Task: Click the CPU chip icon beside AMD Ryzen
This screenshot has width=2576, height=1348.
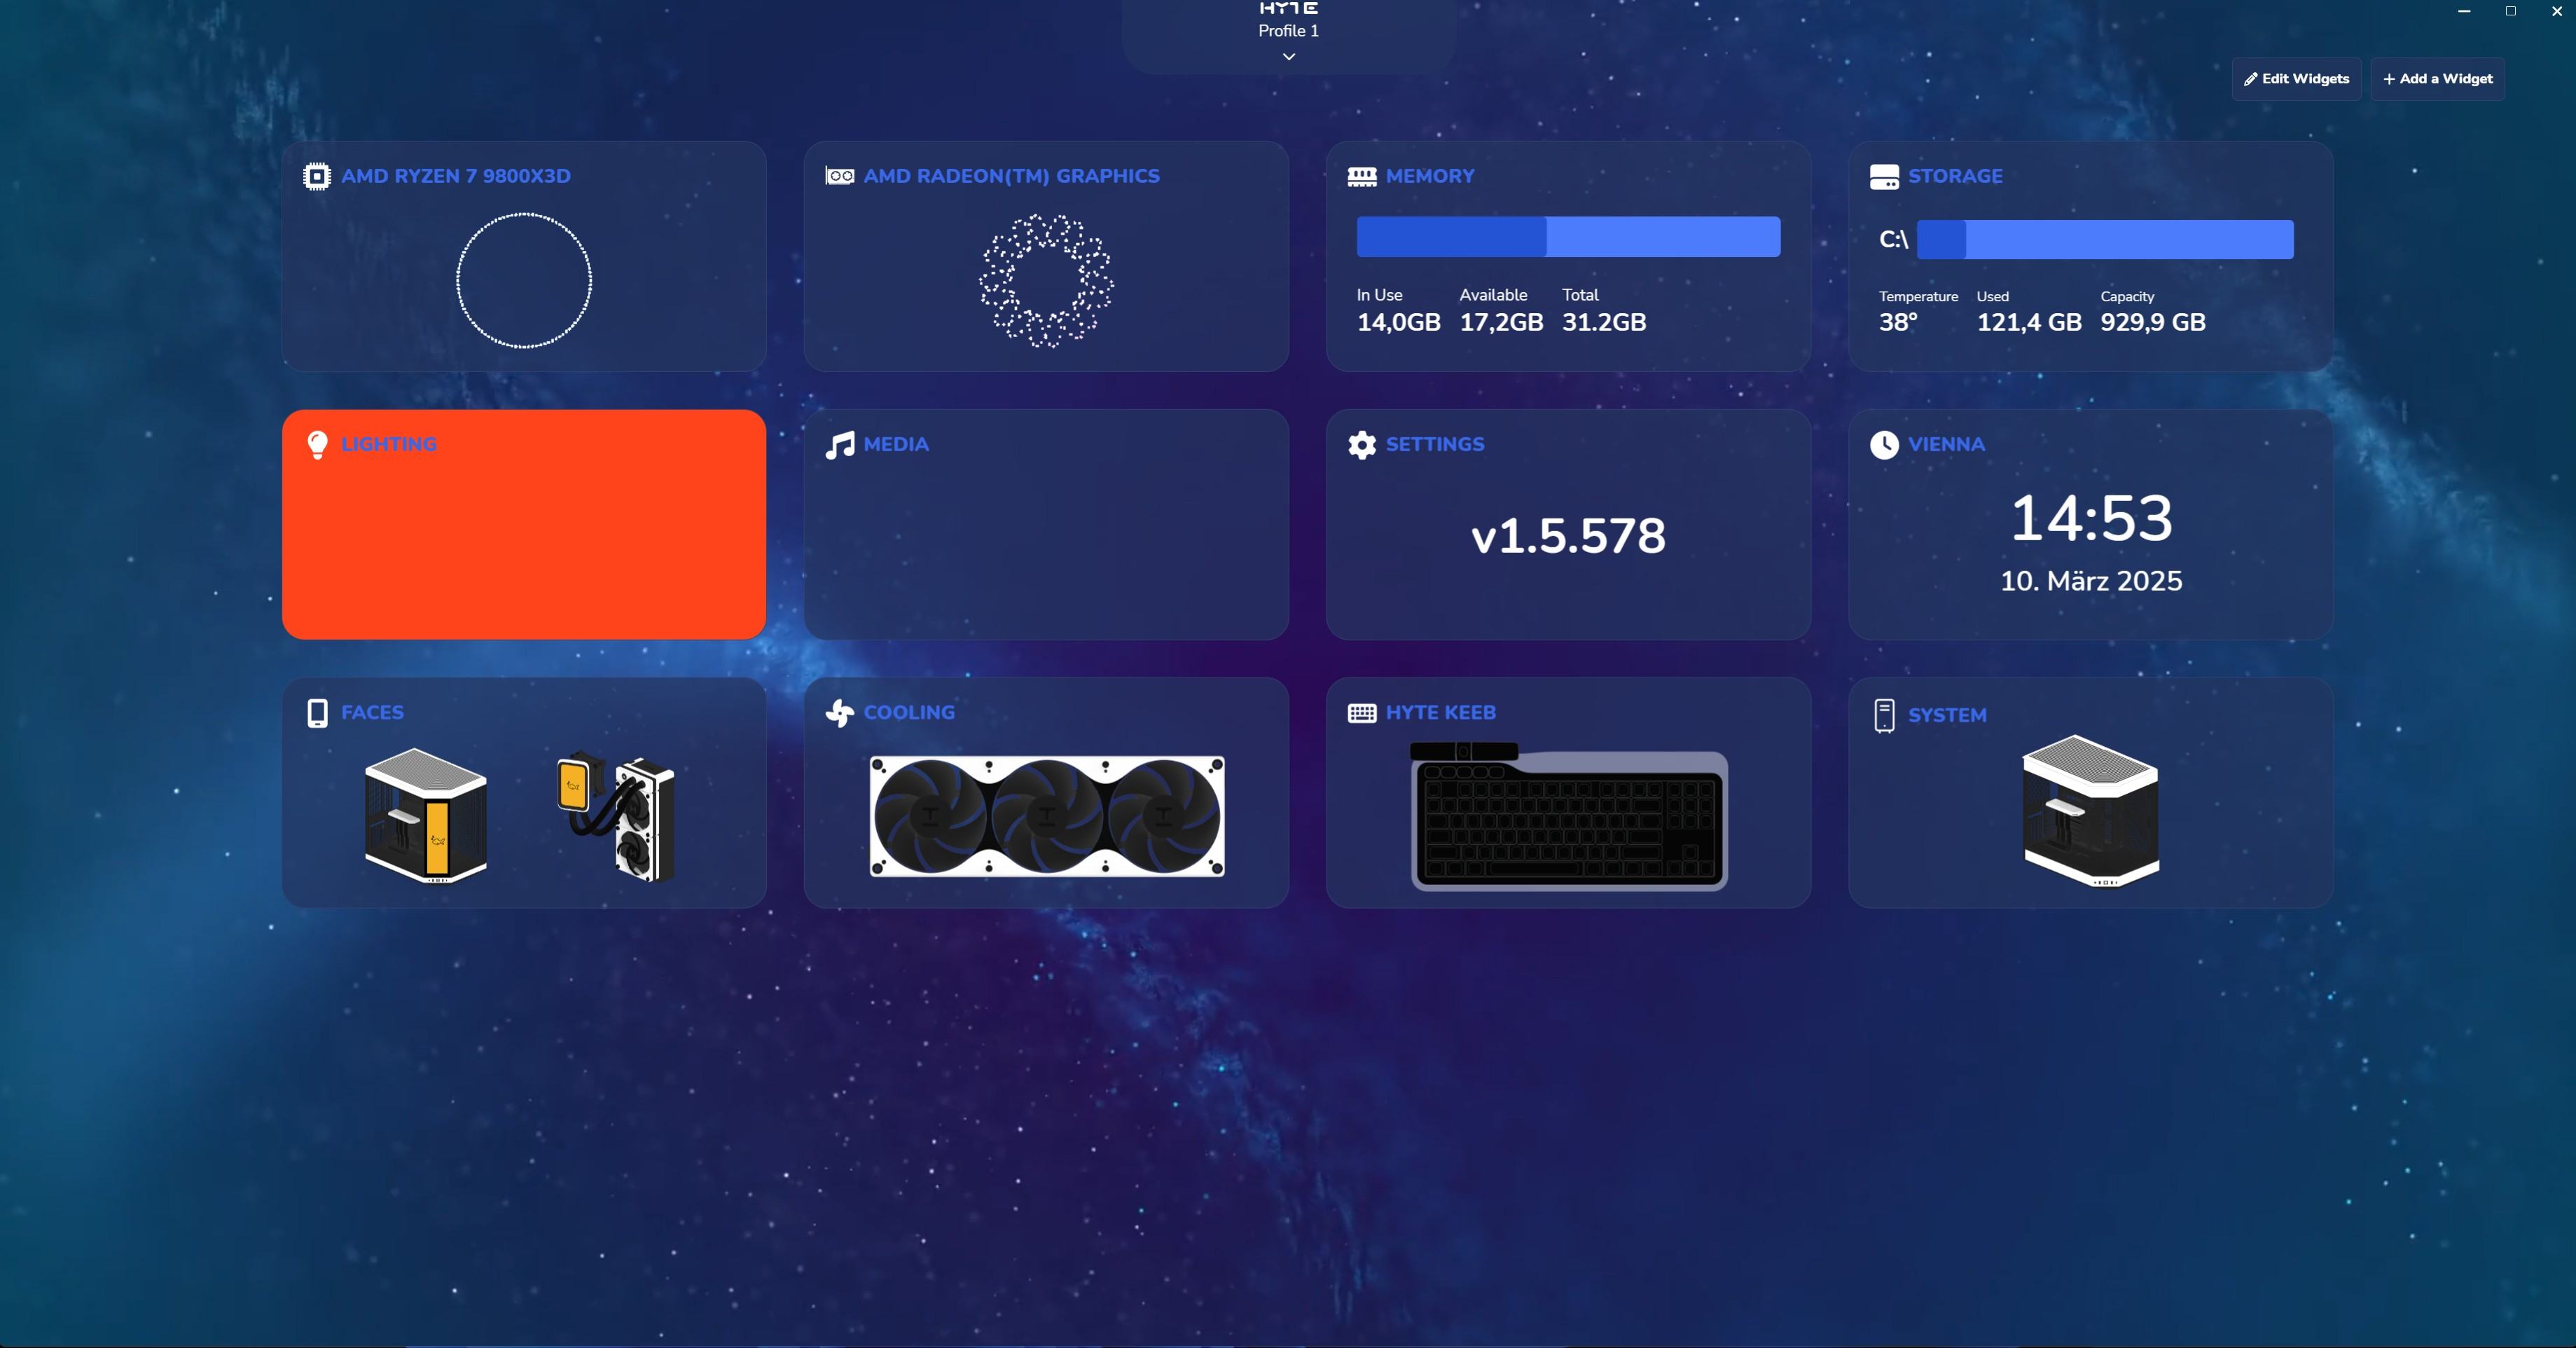Action: [x=316, y=176]
